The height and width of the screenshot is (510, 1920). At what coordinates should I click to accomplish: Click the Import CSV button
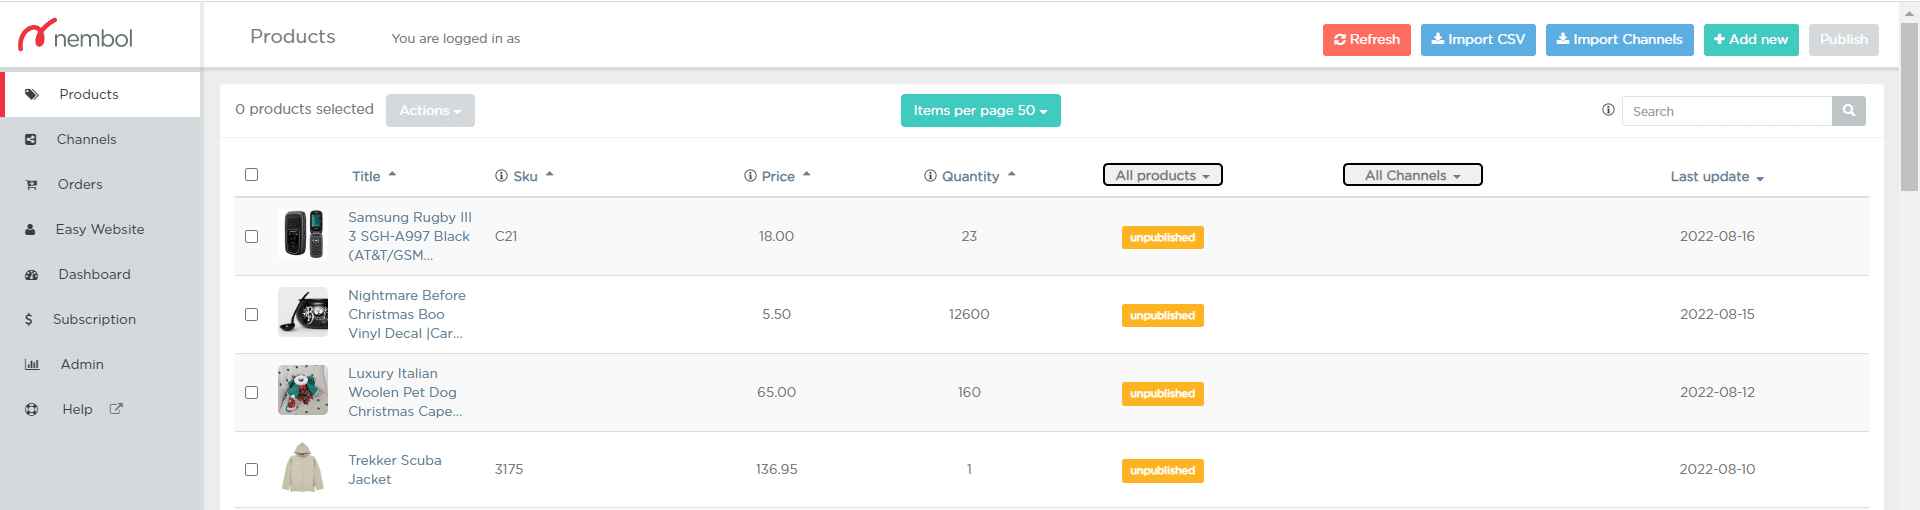(x=1477, y=40)
